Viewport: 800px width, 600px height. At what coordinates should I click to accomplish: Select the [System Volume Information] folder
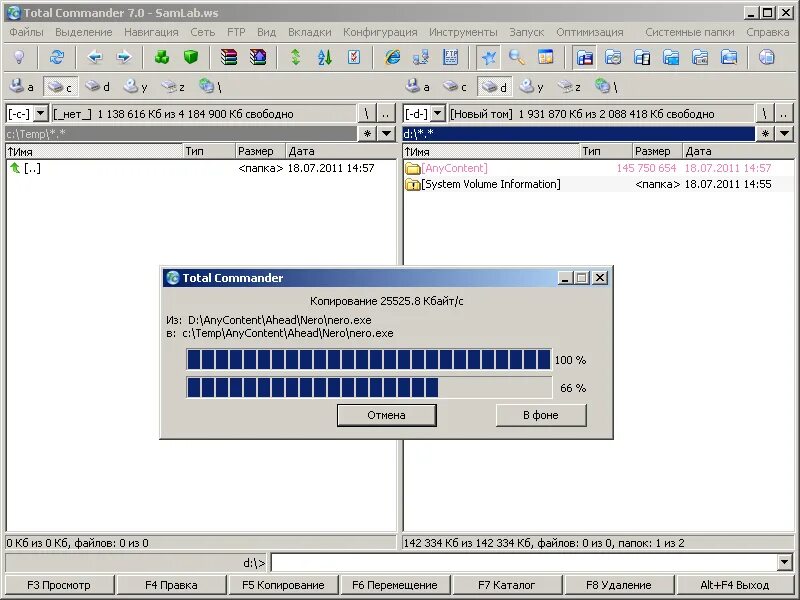[599, 184]
